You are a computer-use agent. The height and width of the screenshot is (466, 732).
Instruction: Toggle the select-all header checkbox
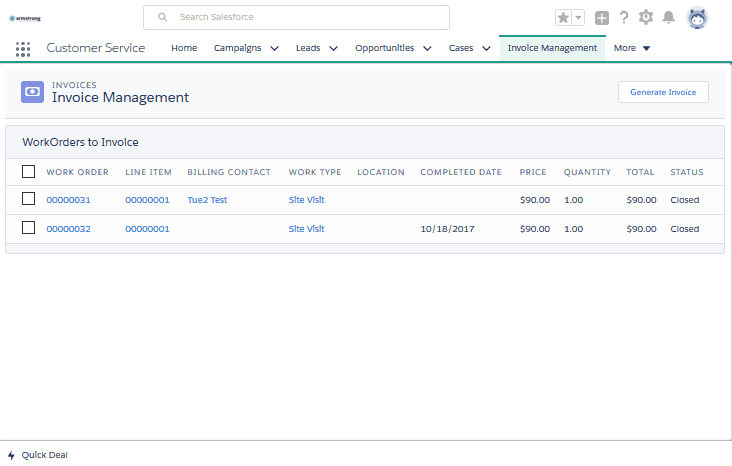point(28,171)
